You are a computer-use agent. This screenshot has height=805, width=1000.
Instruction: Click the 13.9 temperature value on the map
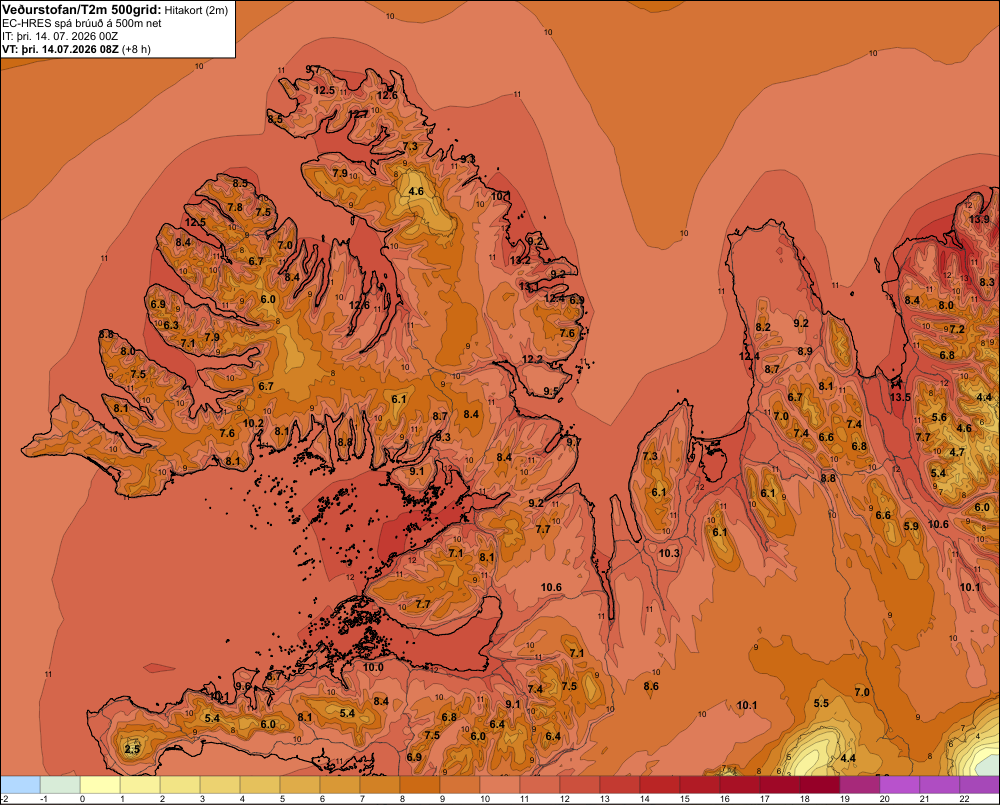[x=980, y=219]
